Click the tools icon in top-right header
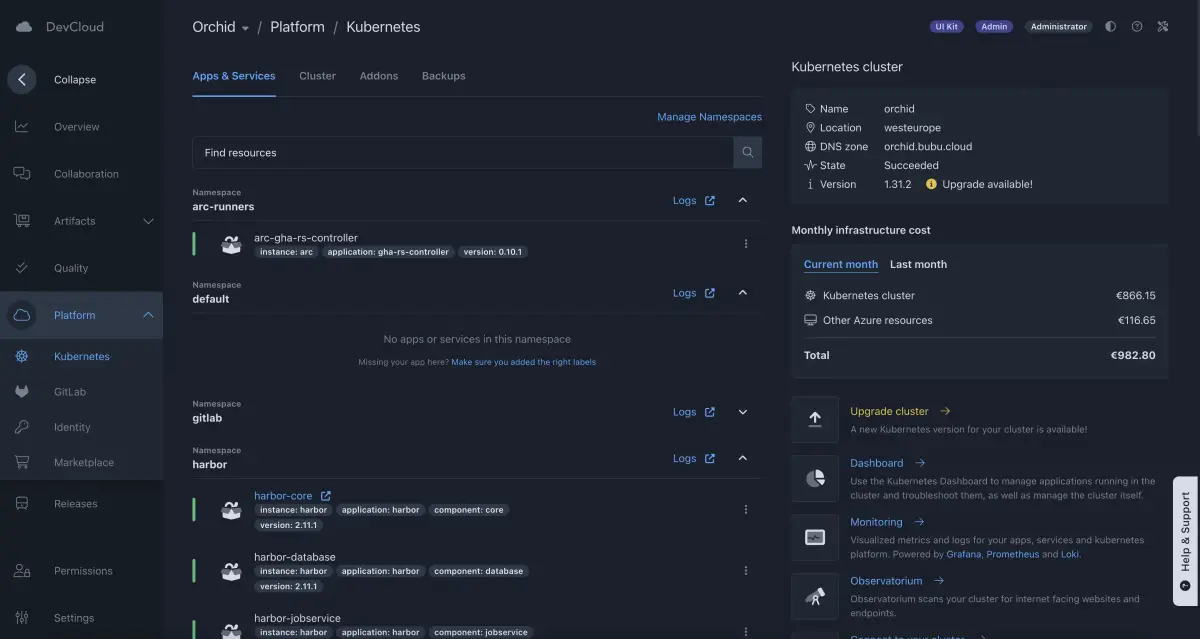Image resolution: width=1200 pixels, height=639 pixels. tap(1163, 27)
